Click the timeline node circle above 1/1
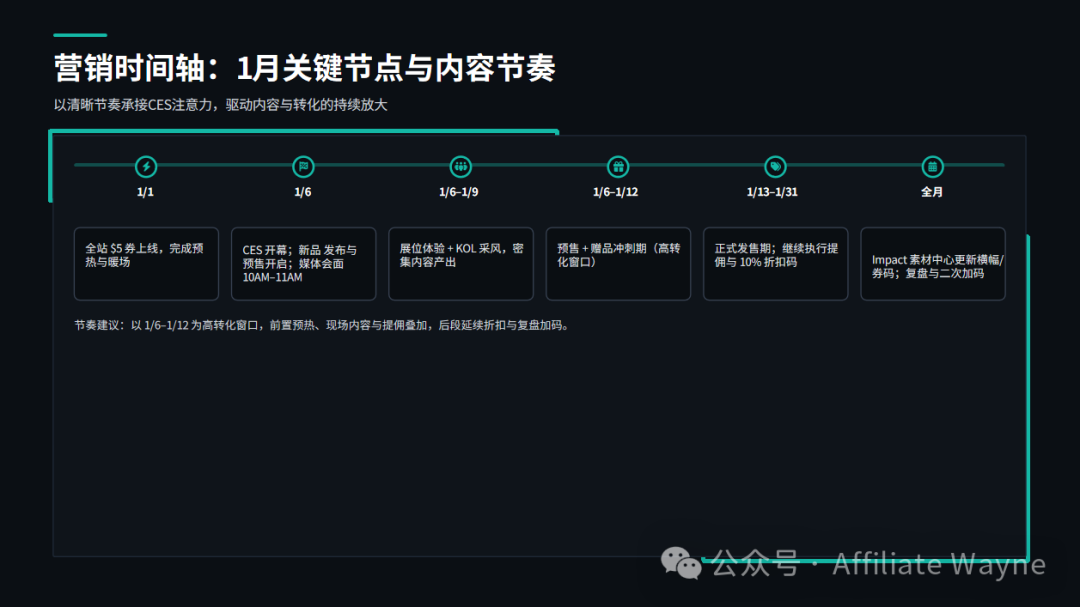This screenshot has width=1080, height=607. coord(145,167)
